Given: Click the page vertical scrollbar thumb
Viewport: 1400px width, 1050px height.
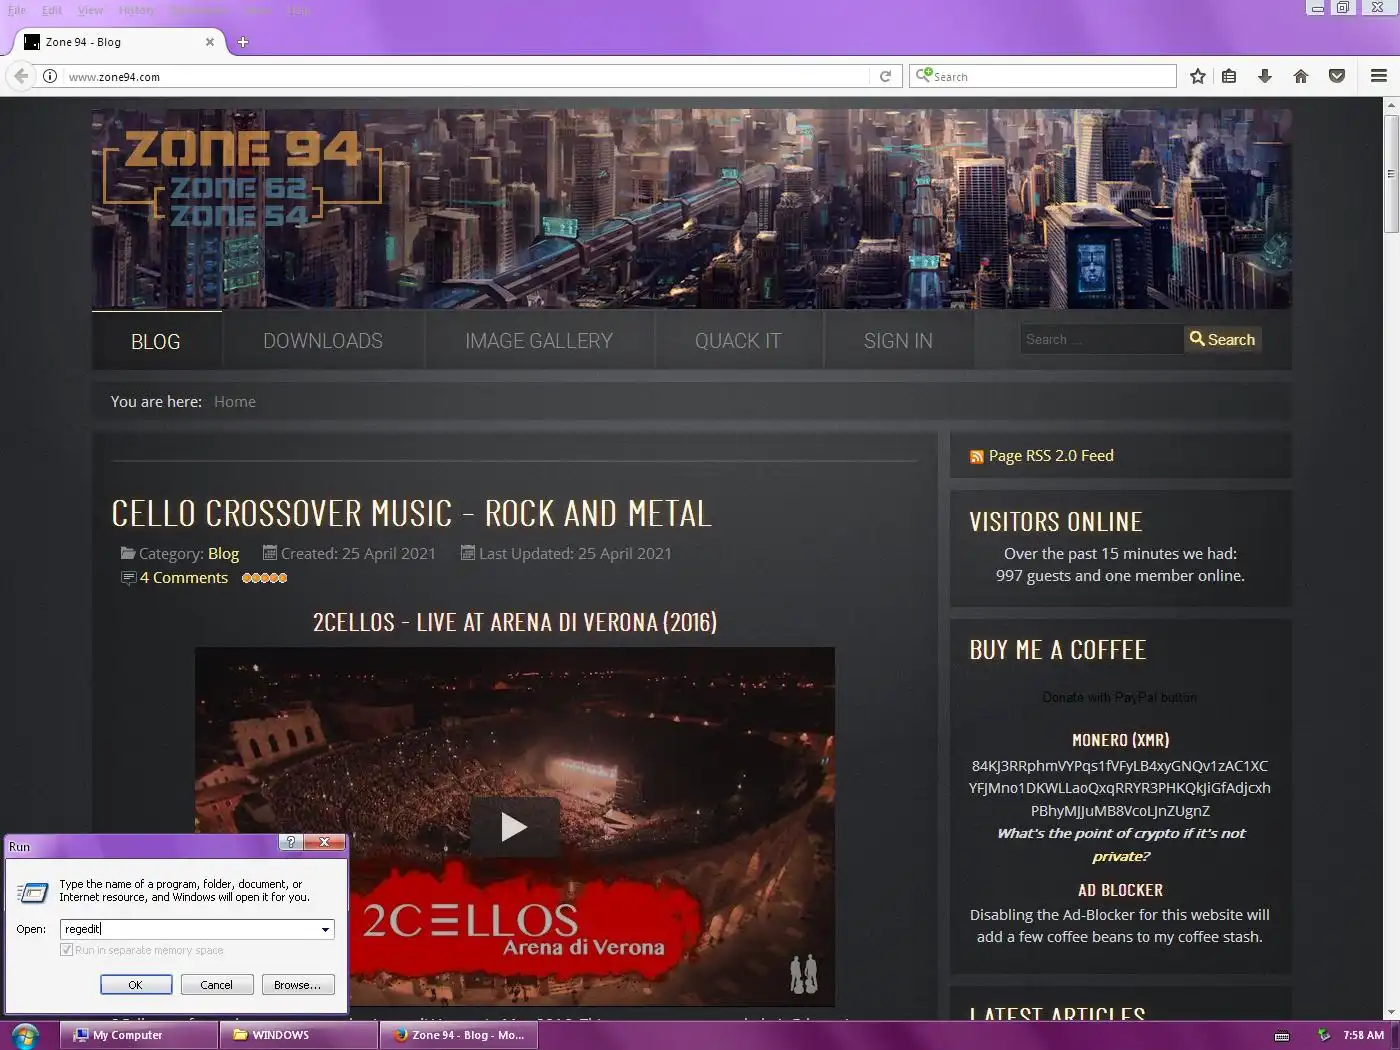Looking at the screenshot, I should click(x=1391, y=176).
